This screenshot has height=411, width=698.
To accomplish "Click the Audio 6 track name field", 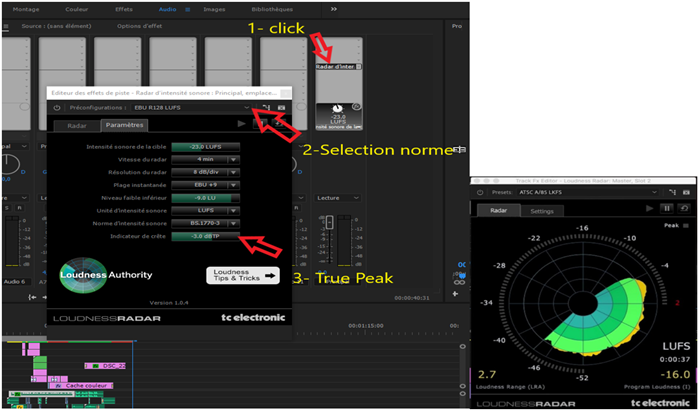I will point(15,282).
